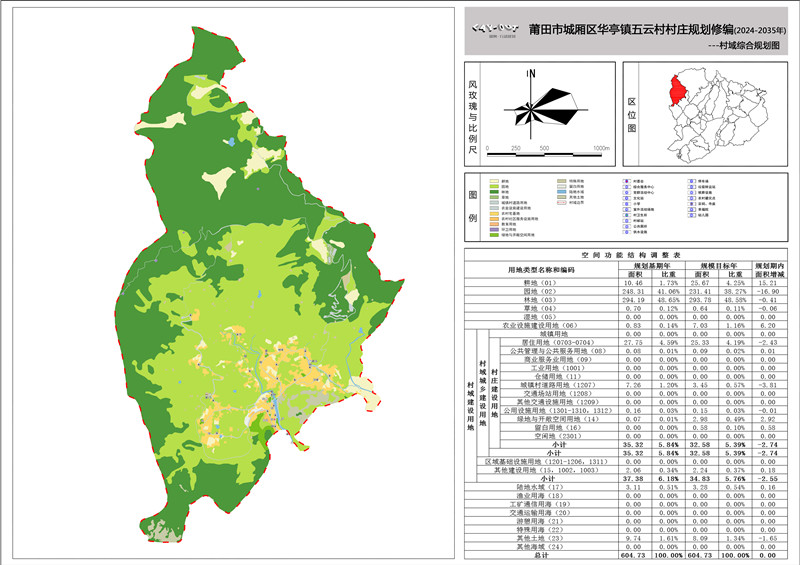
Task: Click the parking lot (停车场) legend symbol
Action: pyautogui.click(x=691, y=180)
